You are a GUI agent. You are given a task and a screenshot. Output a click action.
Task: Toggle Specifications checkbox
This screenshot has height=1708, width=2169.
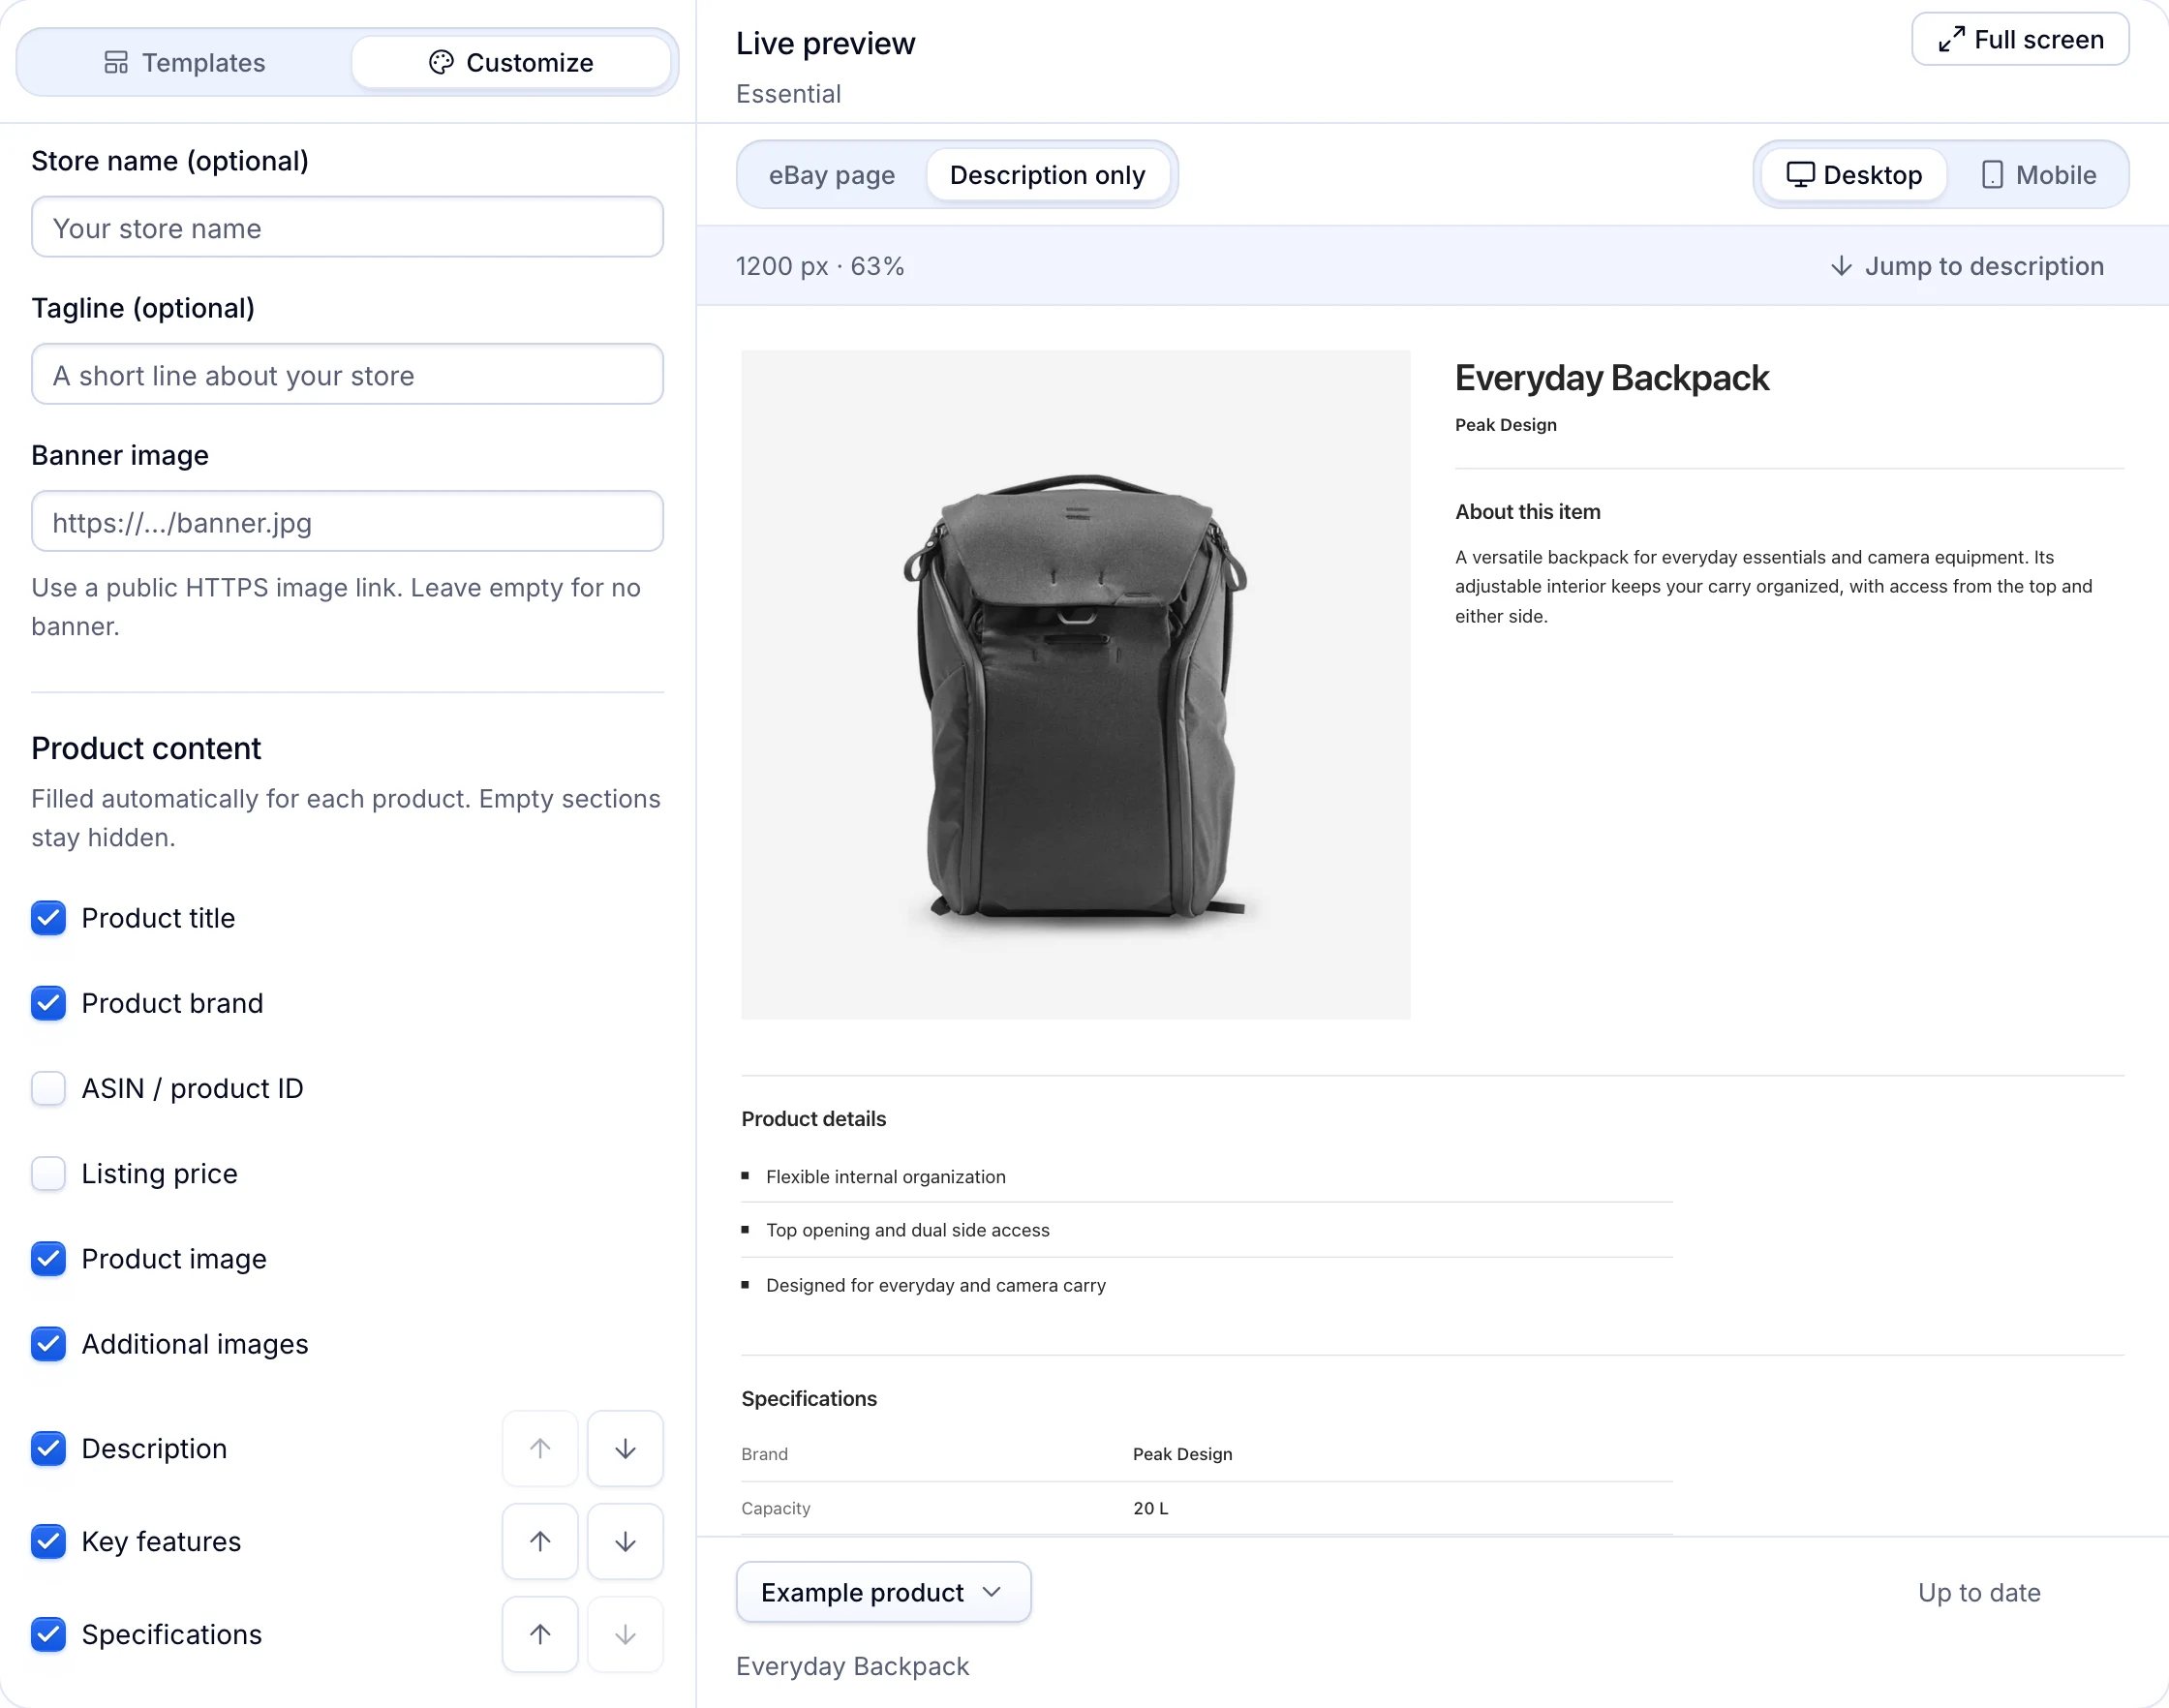tap(48, 1634)
